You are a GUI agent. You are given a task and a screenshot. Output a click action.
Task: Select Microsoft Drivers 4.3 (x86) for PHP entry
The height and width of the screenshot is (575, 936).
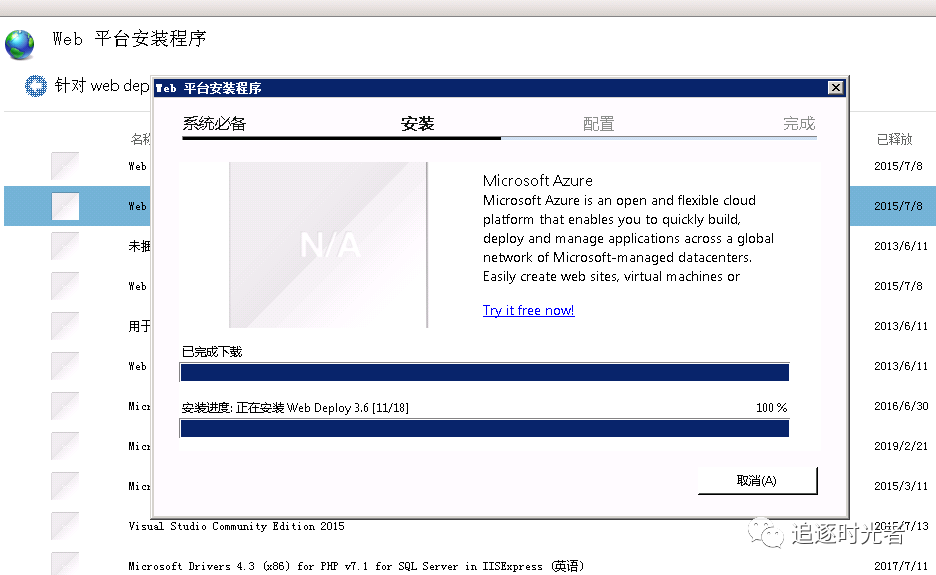(356, 566)
